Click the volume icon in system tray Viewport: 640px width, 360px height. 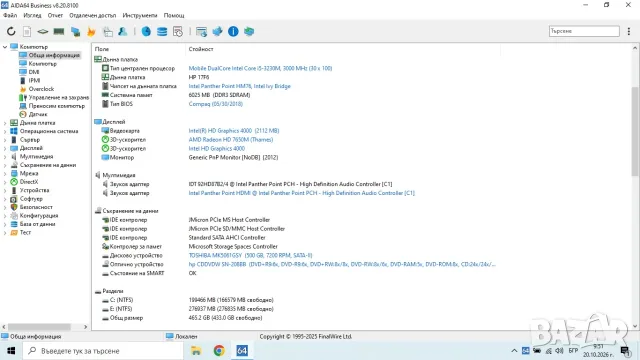click(559, 351)
